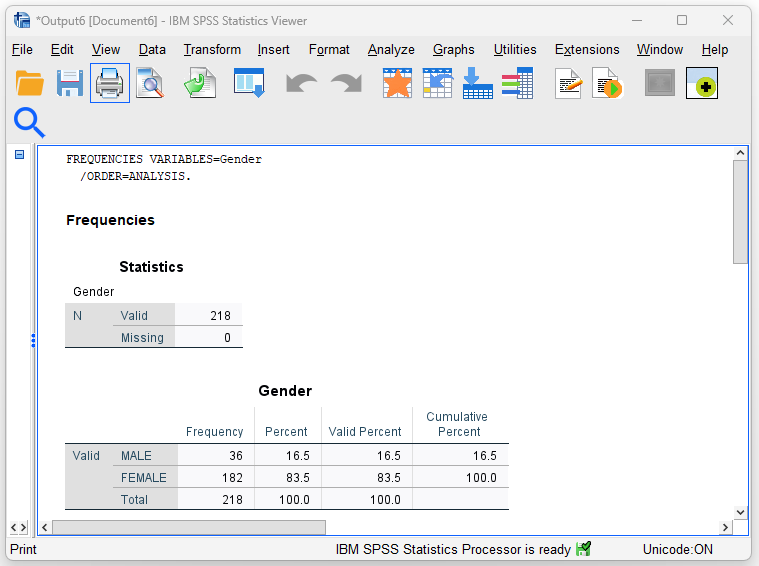Open the Format menu

[329, 49]
